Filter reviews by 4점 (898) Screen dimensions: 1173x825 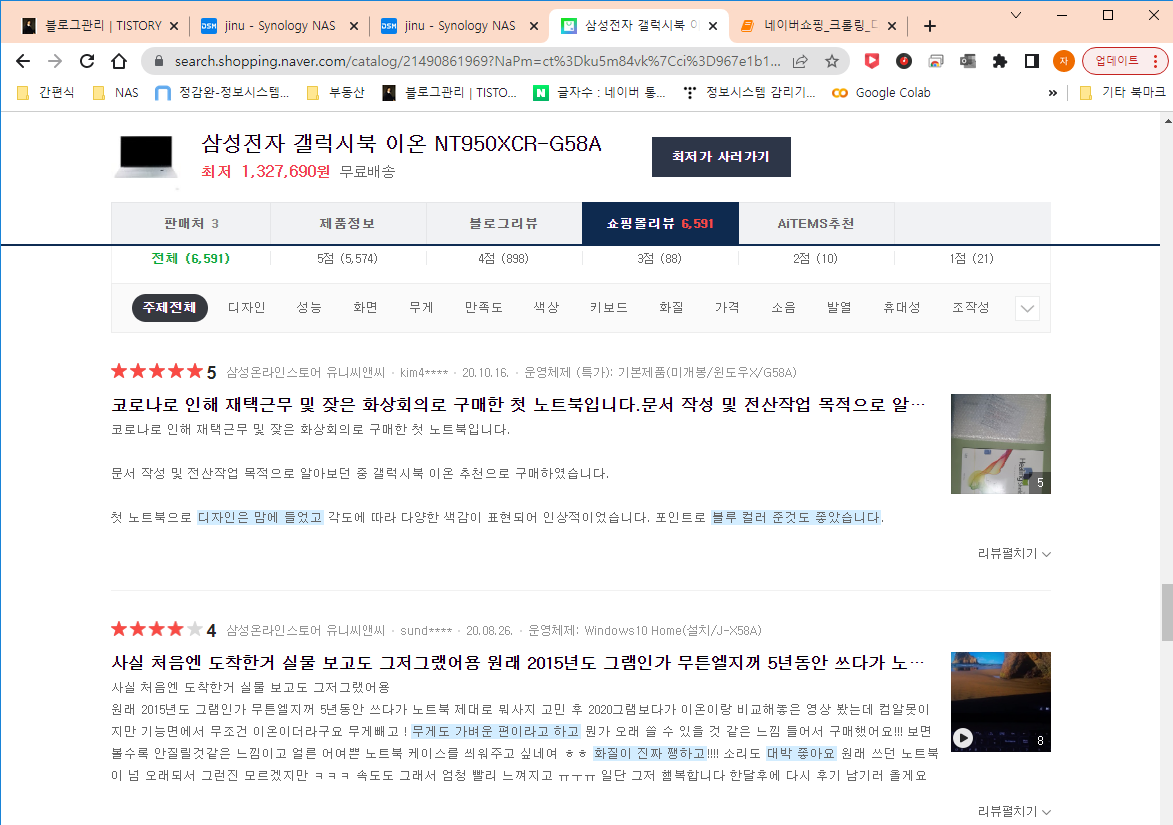503,259
